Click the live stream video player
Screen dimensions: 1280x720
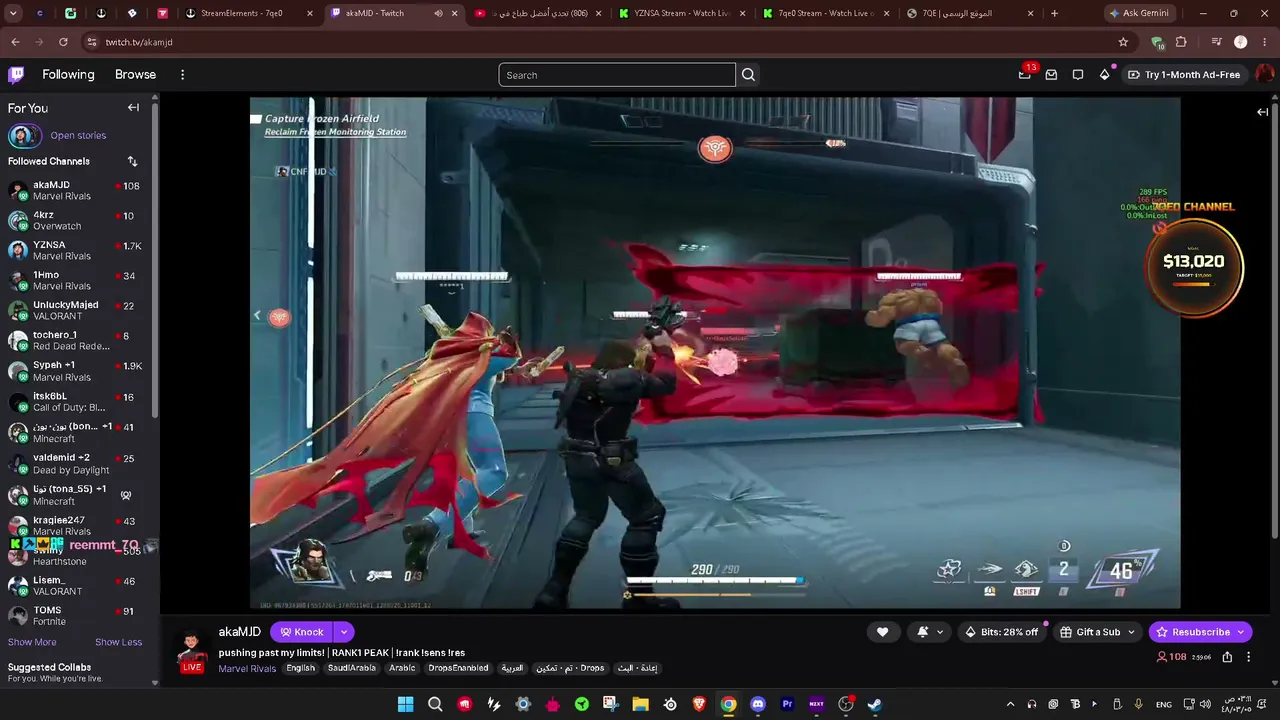click(x=714, y=353)
